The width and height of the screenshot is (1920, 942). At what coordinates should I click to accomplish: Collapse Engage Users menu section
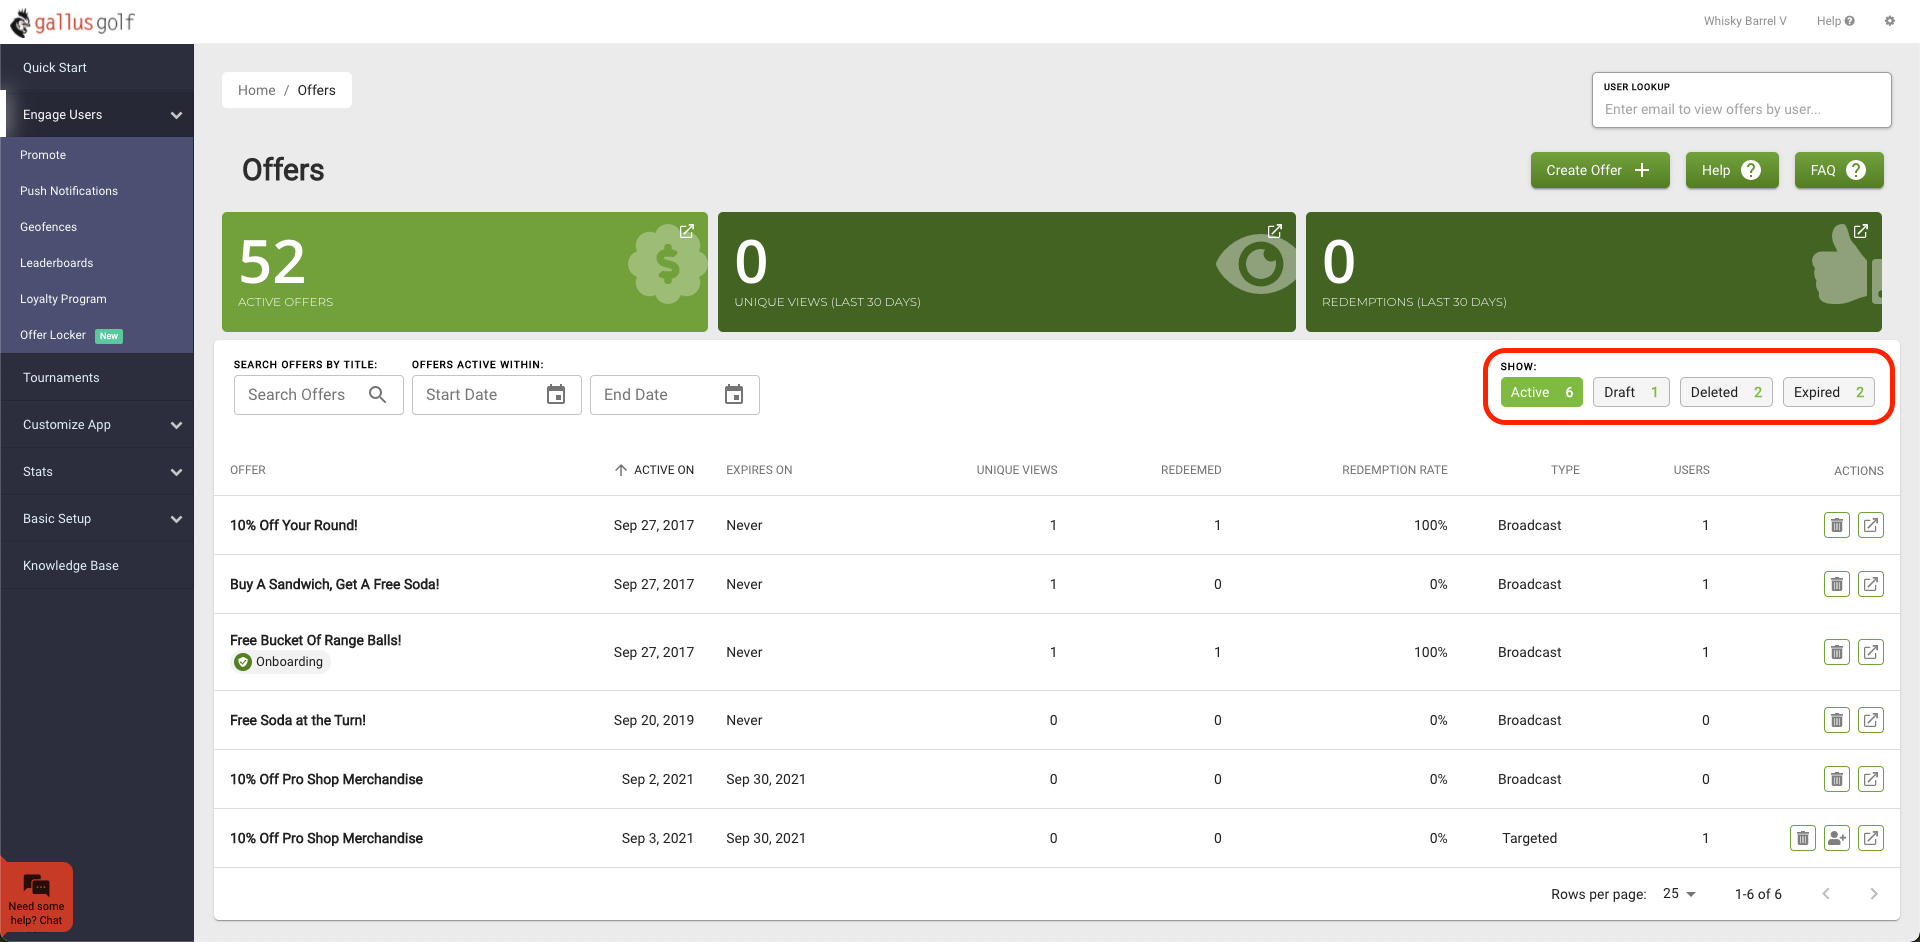(97, 114)
